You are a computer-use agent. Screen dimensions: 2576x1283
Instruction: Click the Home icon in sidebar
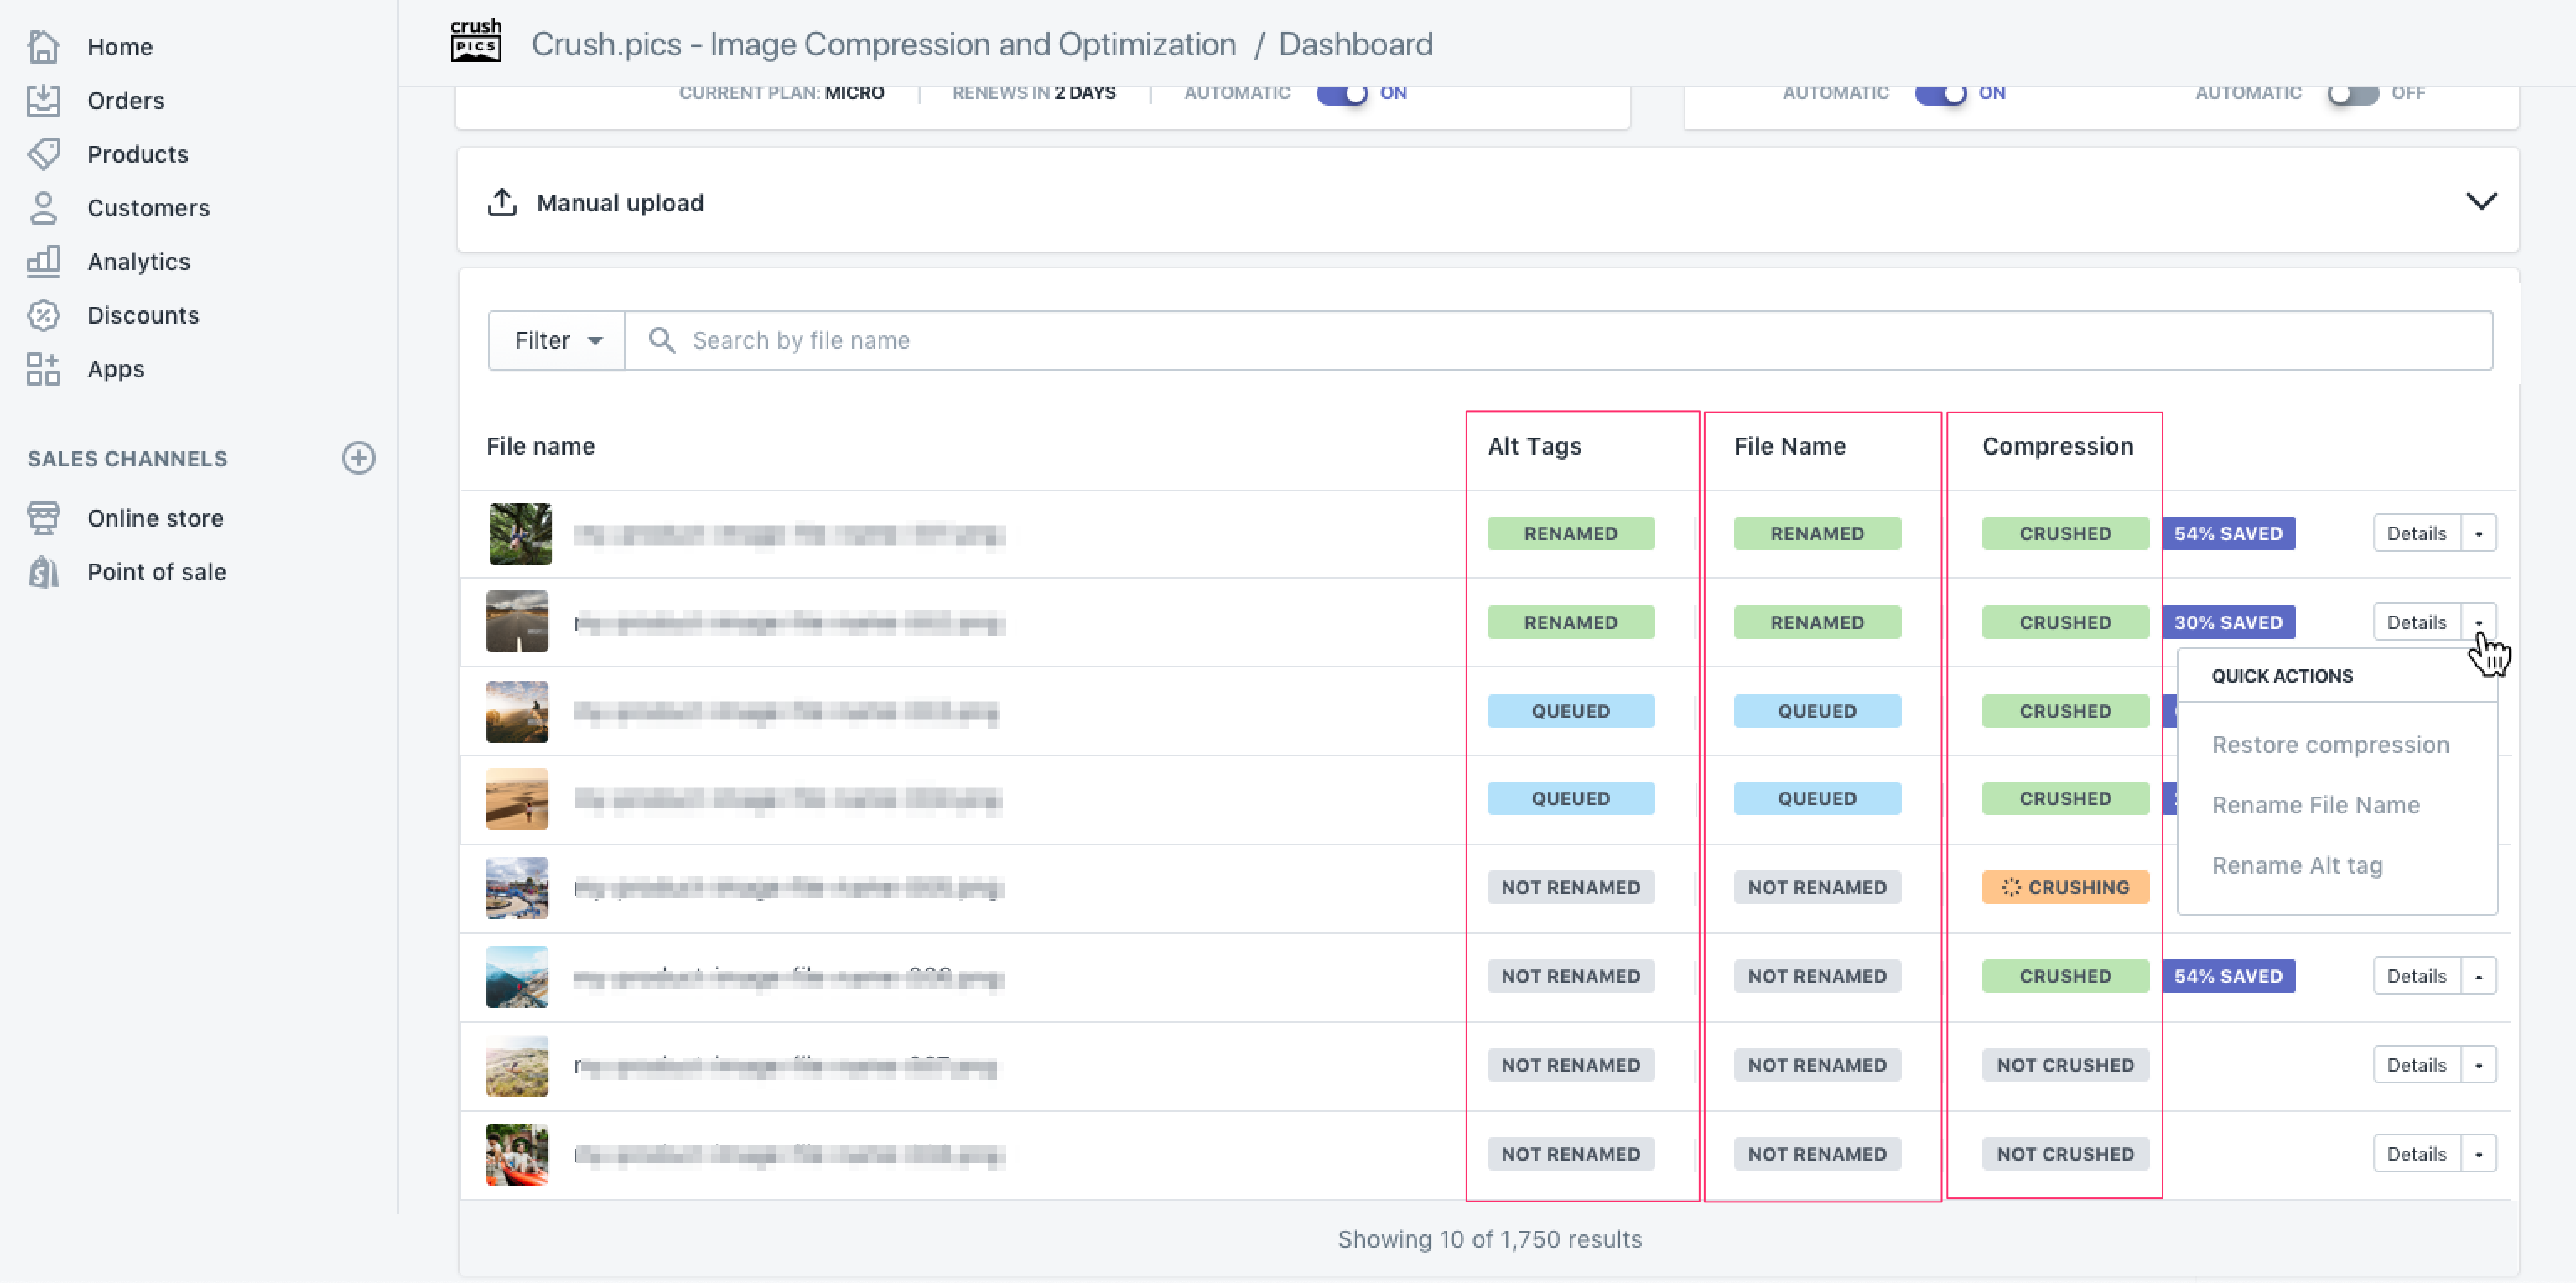tap(43, 46)
